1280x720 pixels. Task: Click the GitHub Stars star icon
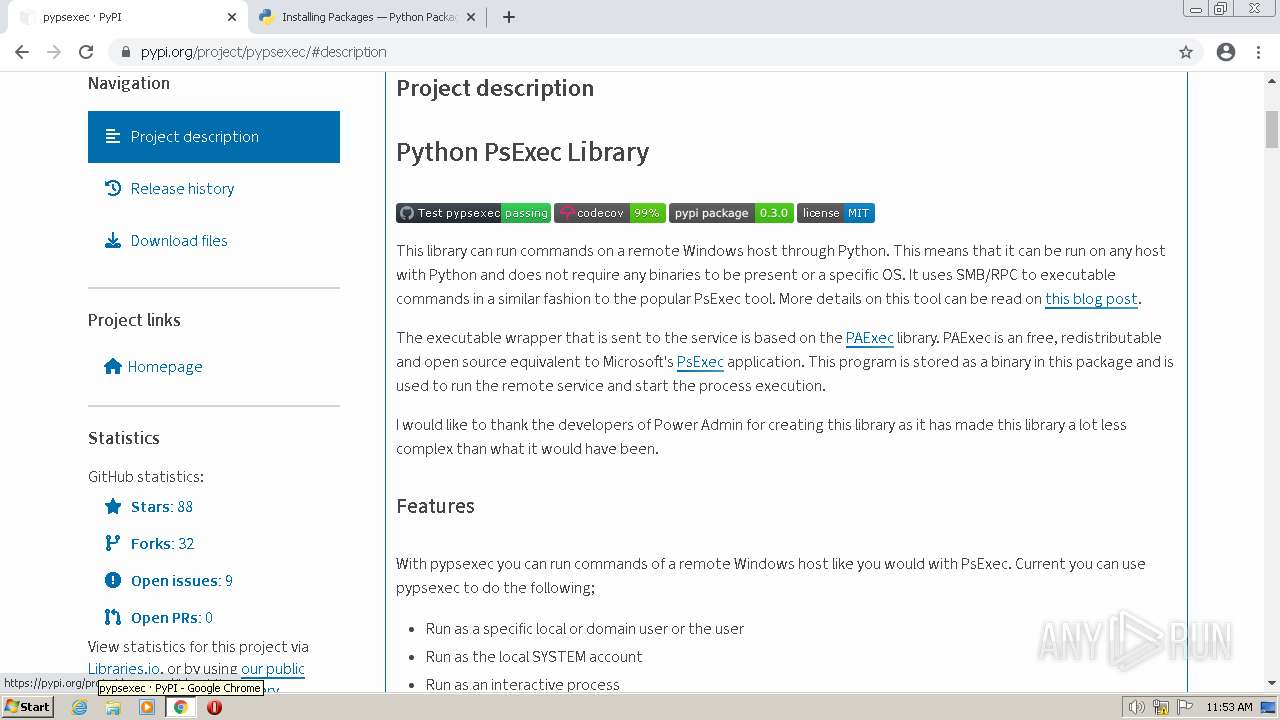[x=113, y=506]
